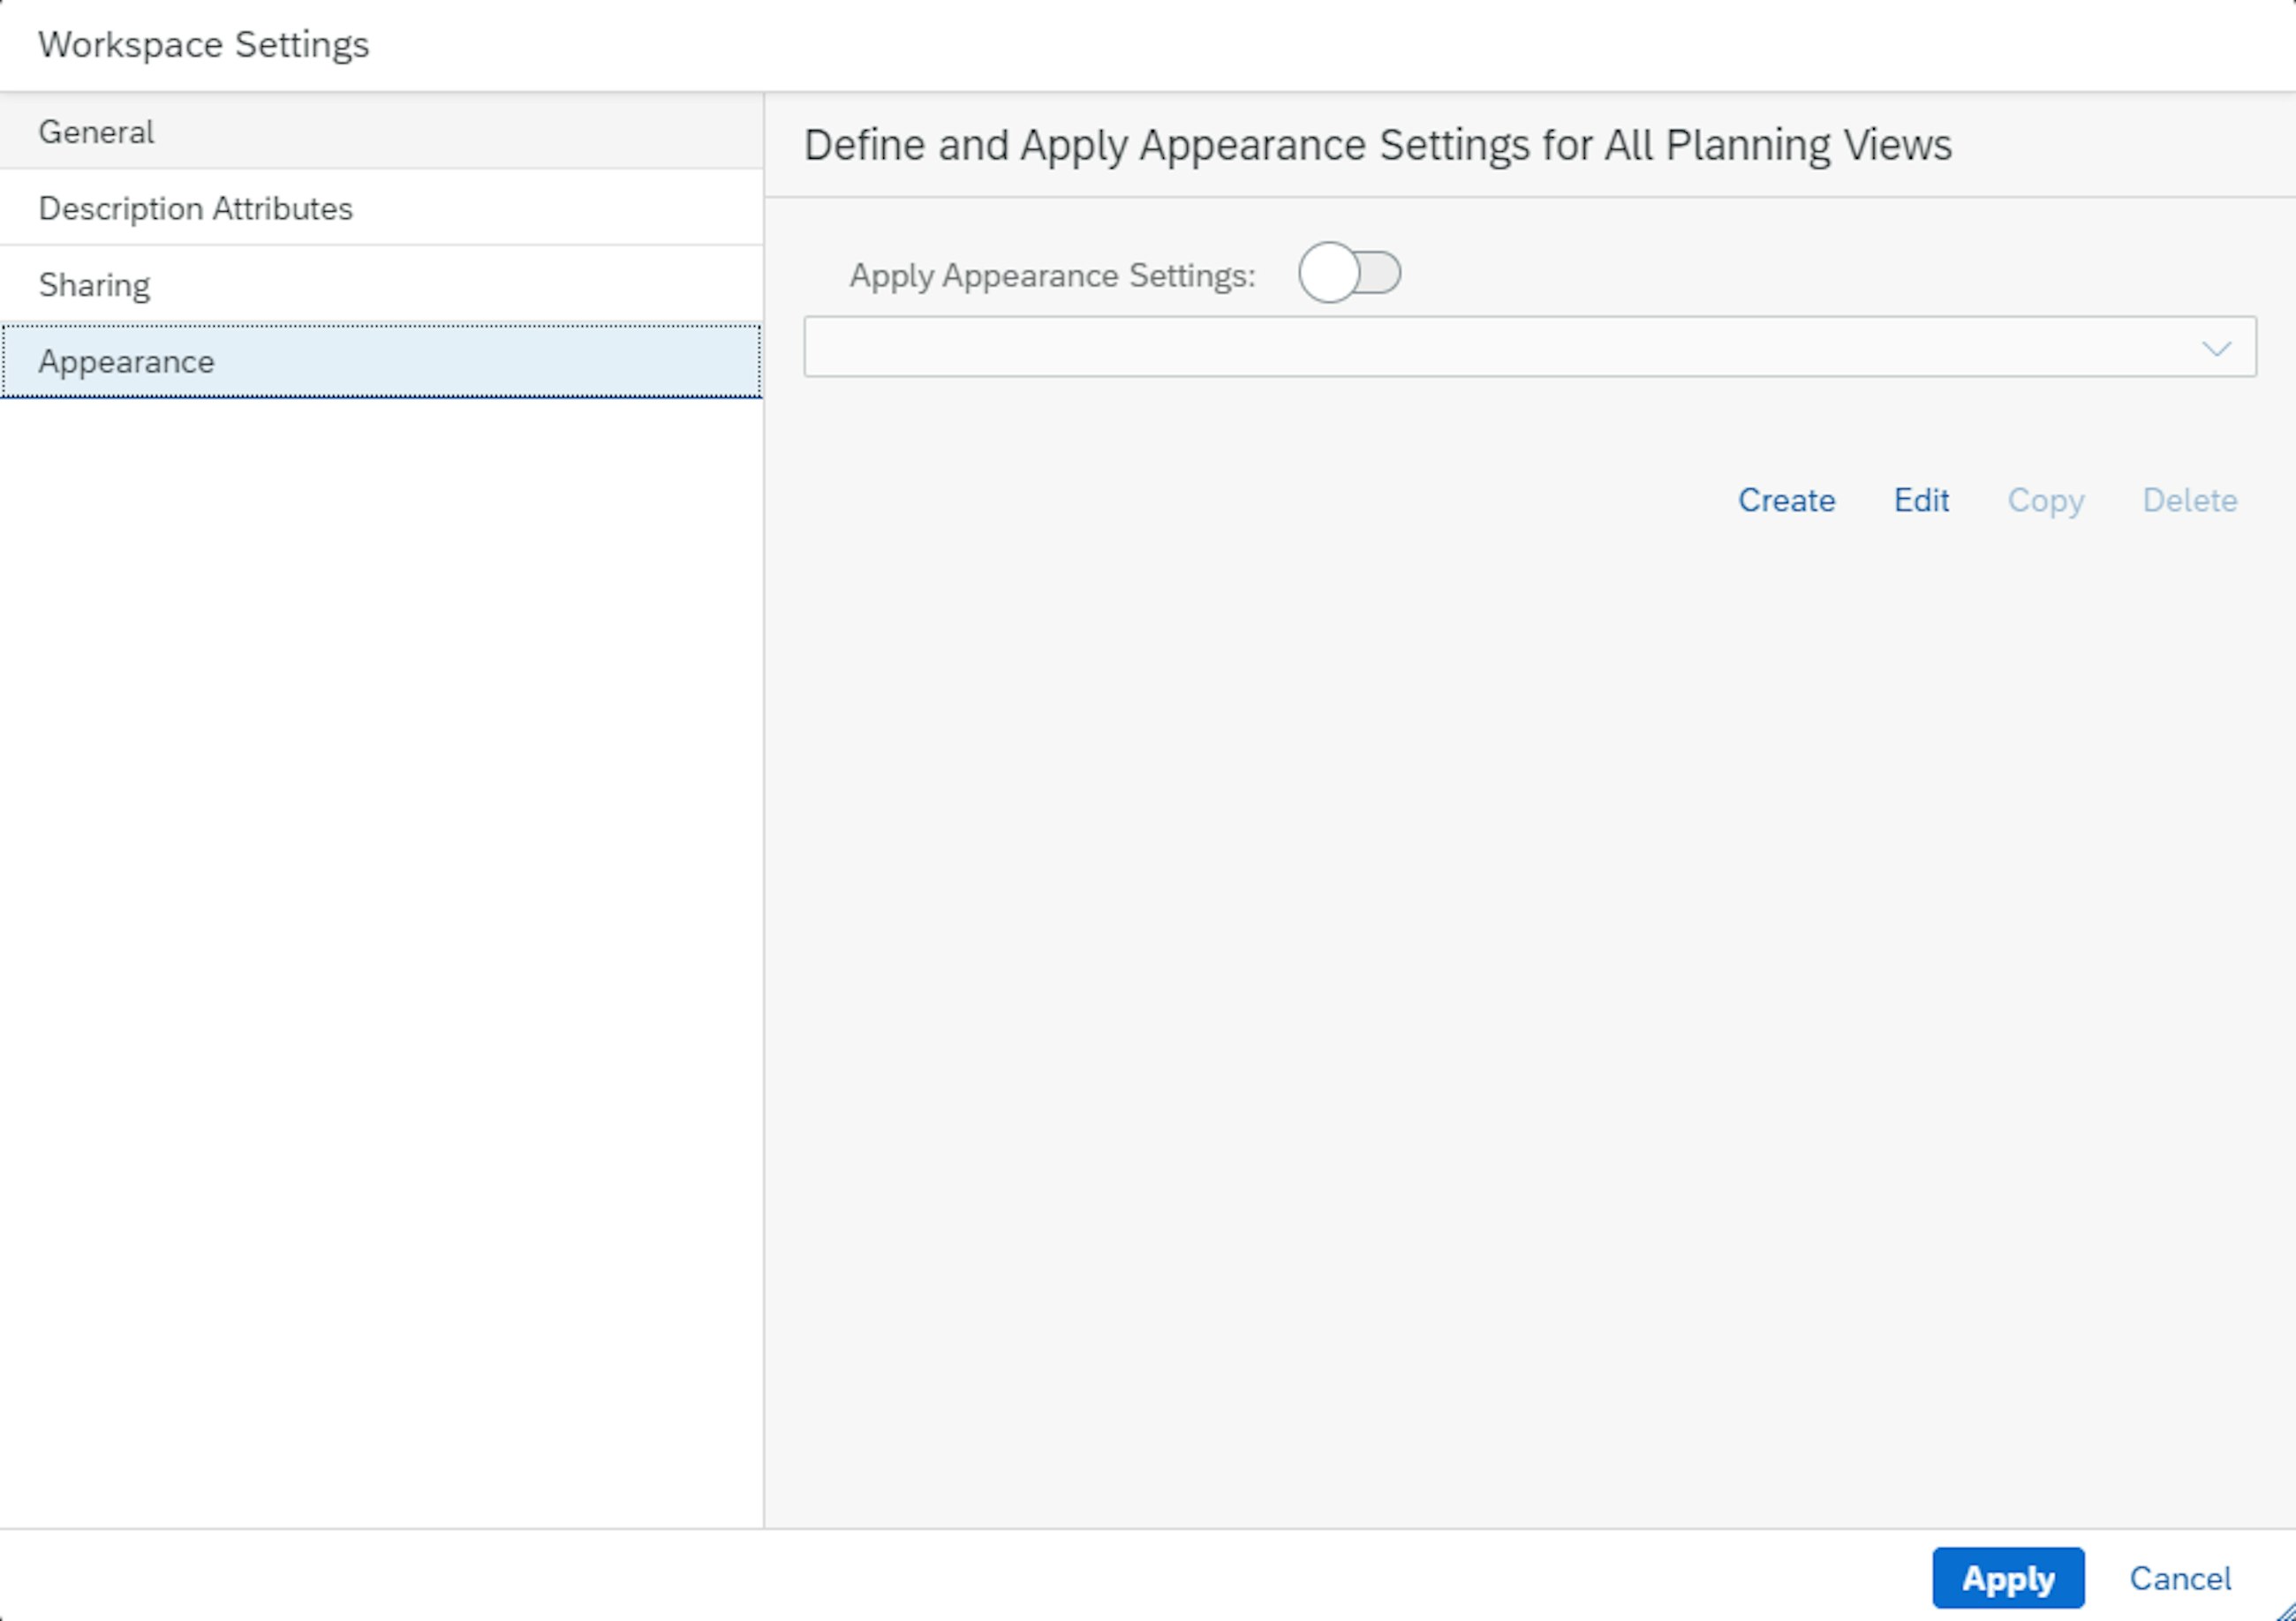
Task: Click the round knob of the switch
Action: pyautogui.click(x=1328, y=273)
